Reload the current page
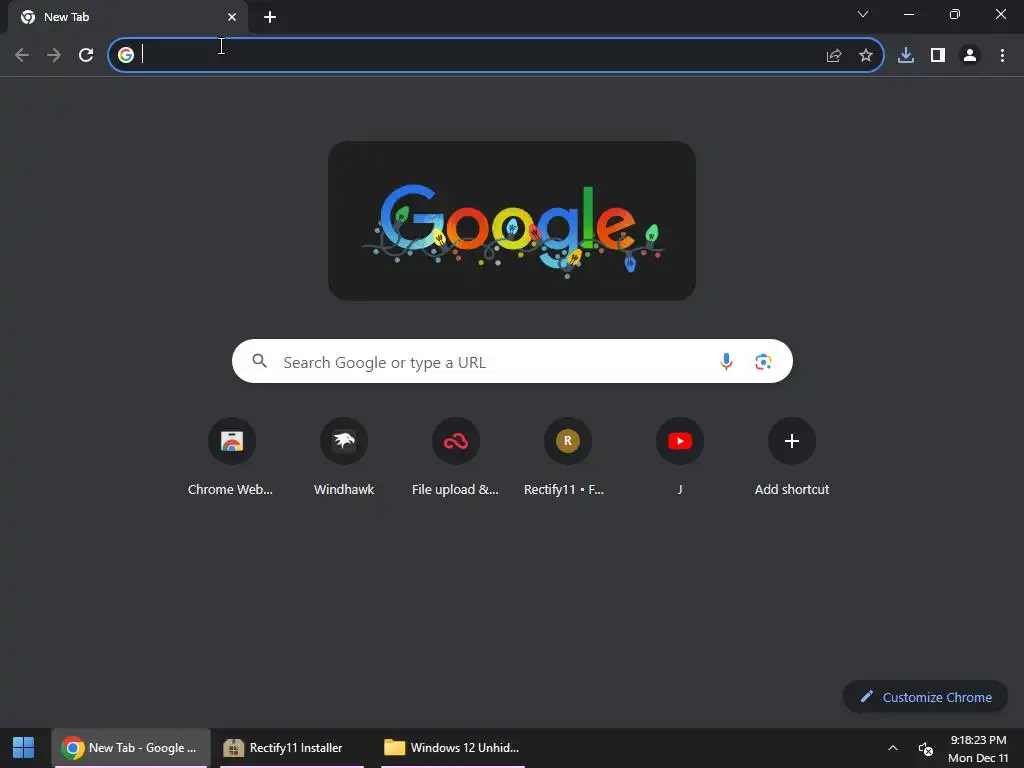The width and height of the screenshot is (1024, 768). (86, 55)
